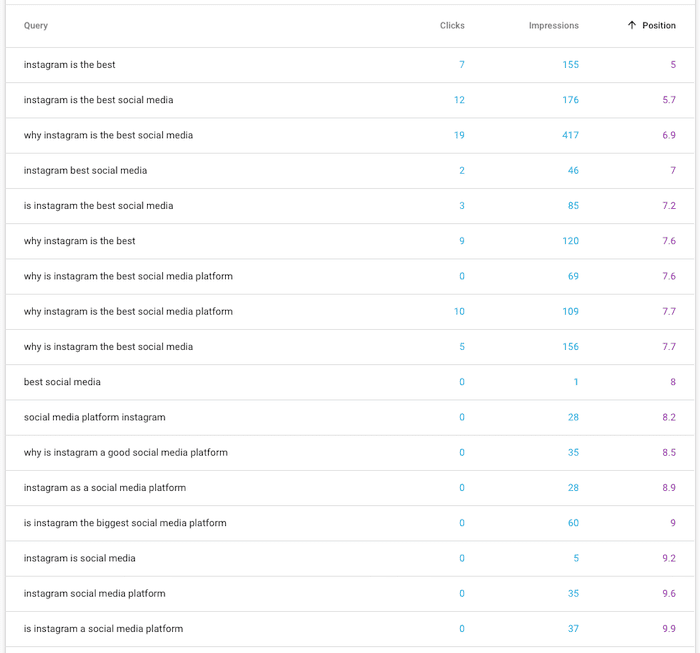Select query 'is instagram a social media platform'

pyautogui.click(x=103, y=629)
